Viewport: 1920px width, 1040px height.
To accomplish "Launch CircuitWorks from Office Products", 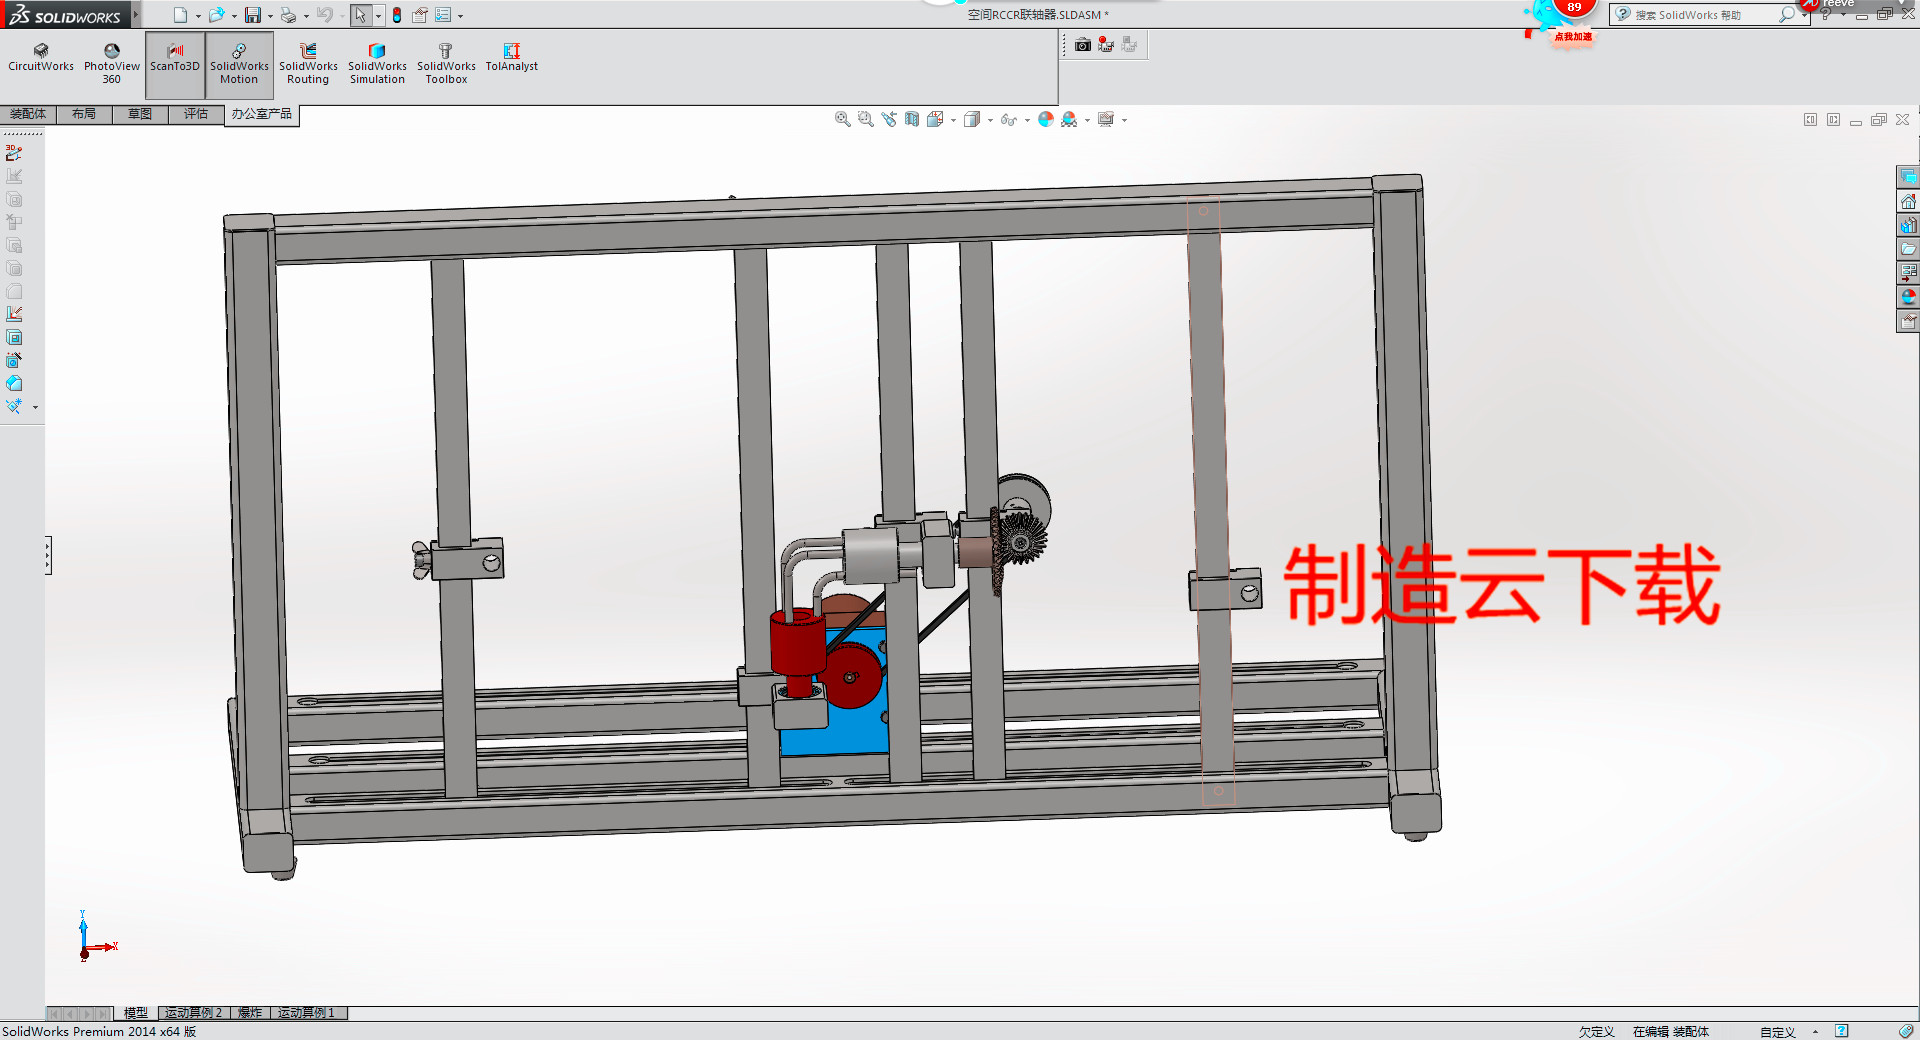I will 40,60.
